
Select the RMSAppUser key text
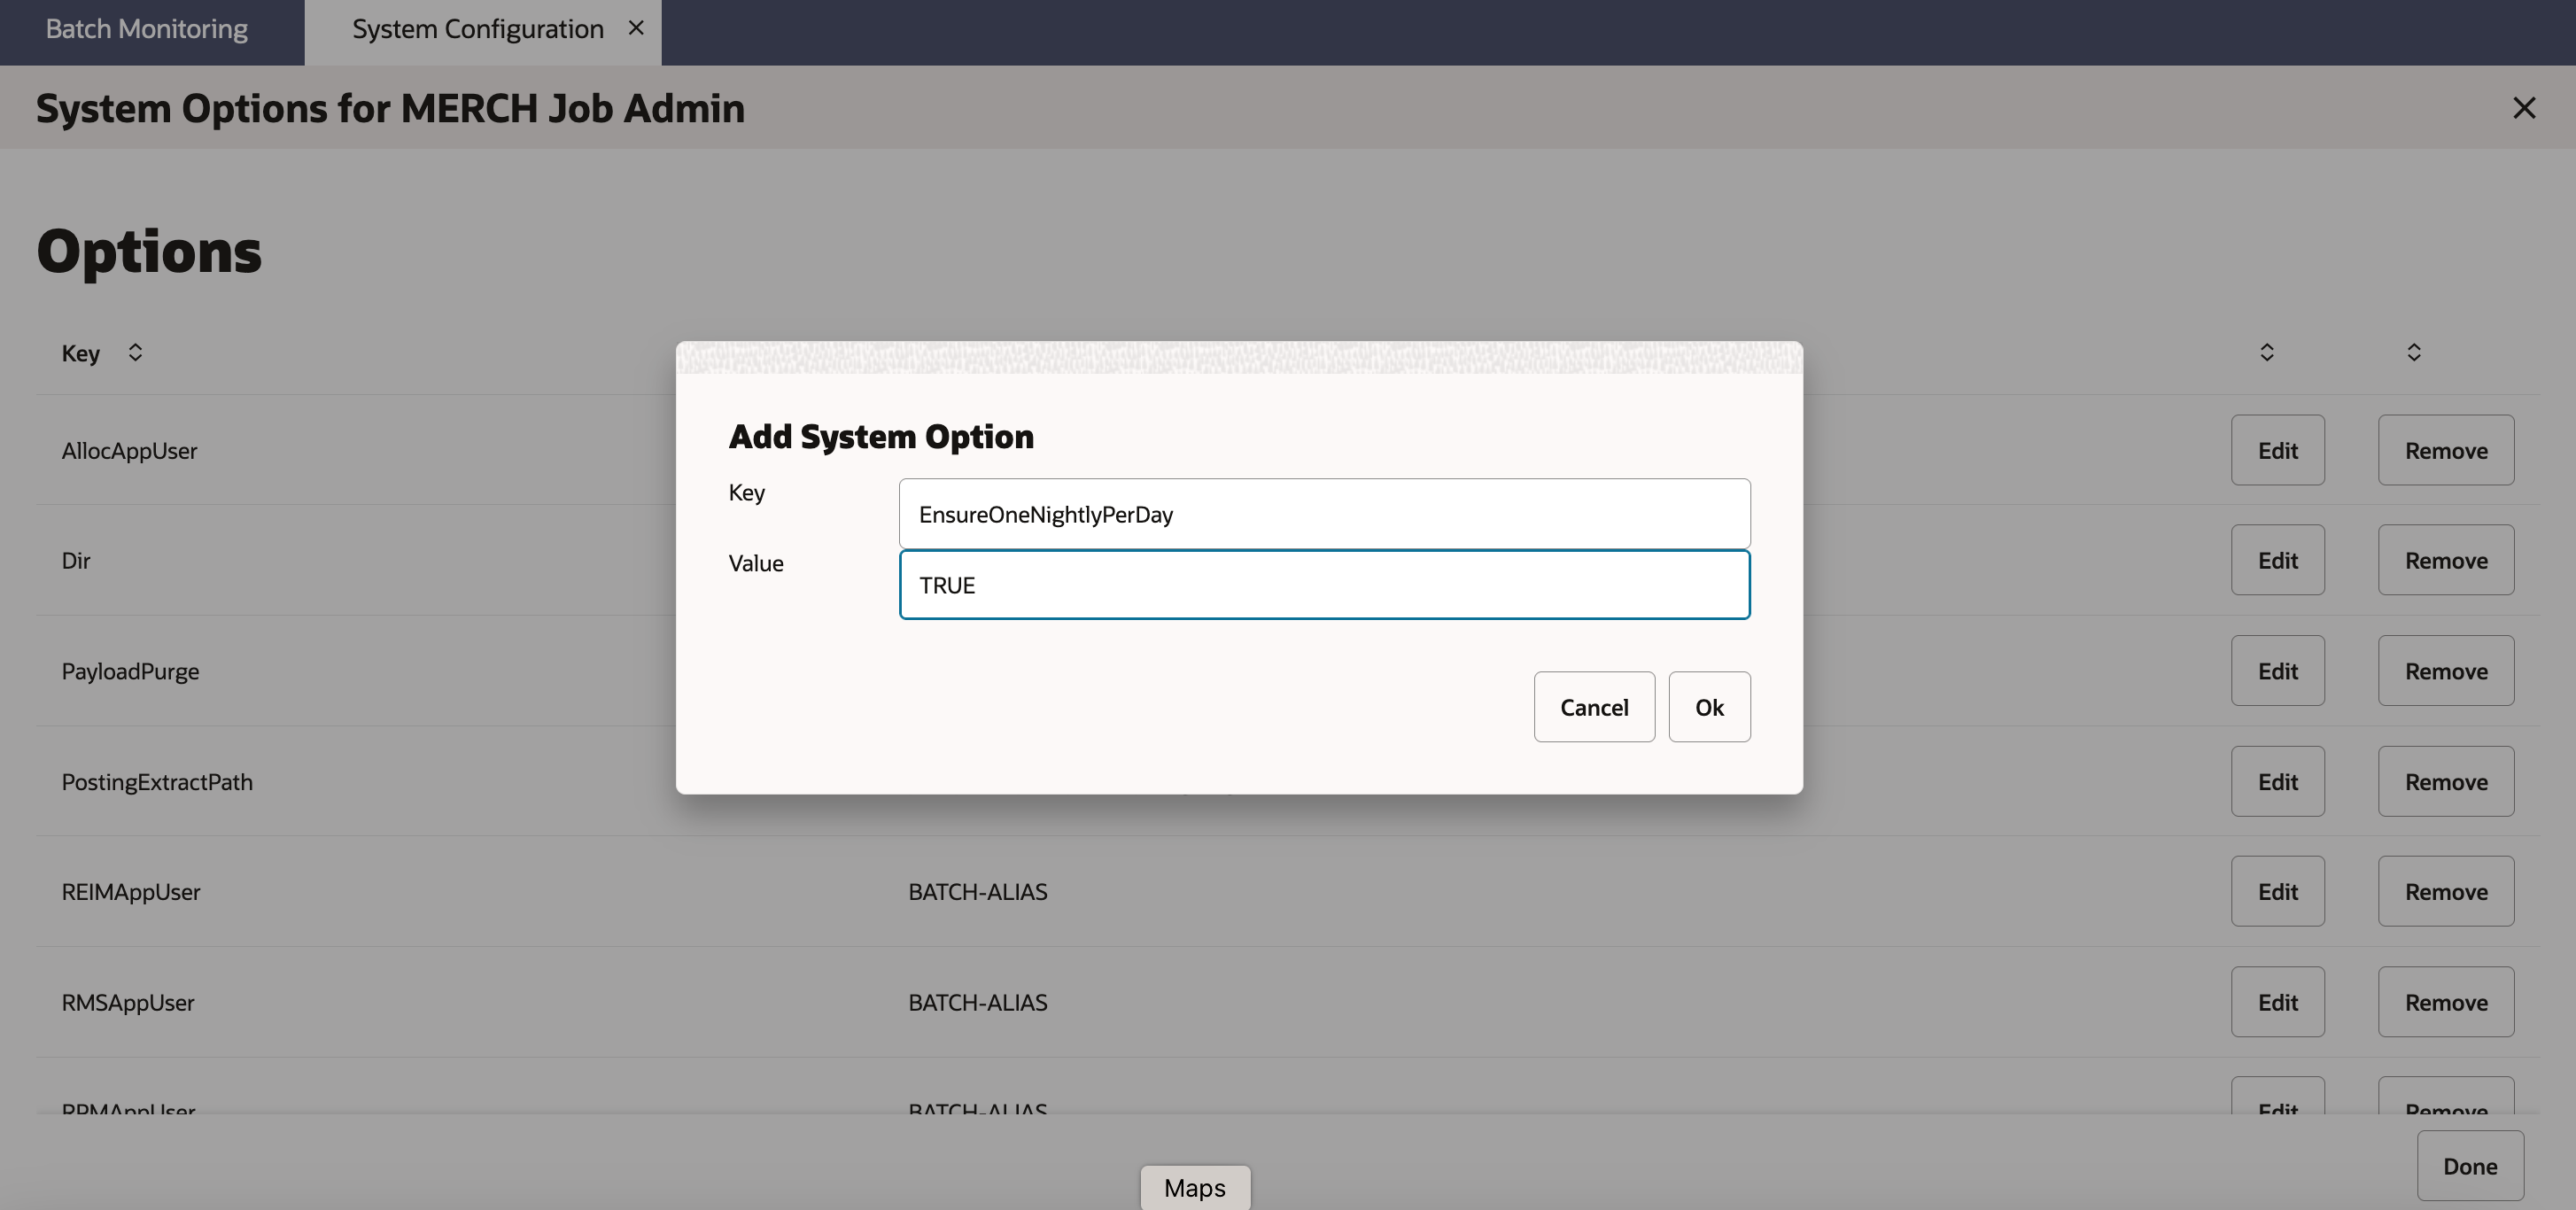point(128,1003)
